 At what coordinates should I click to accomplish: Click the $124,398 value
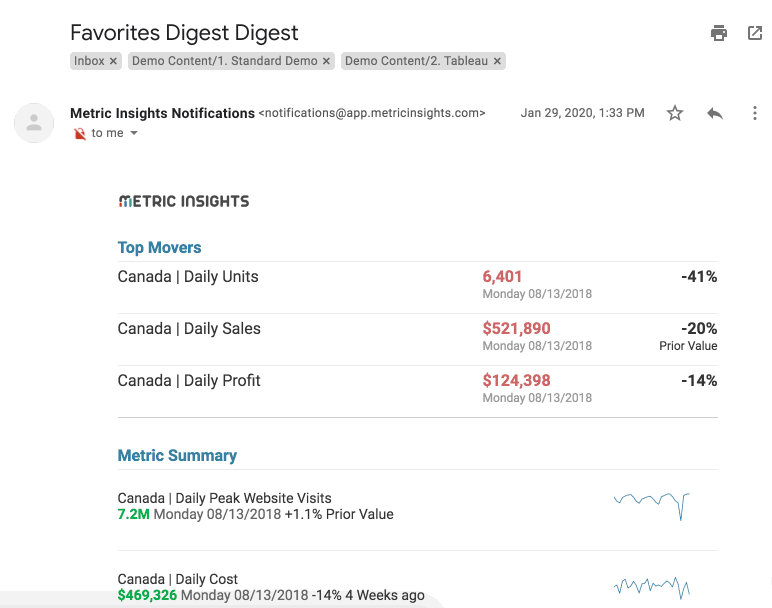(516, 381)
